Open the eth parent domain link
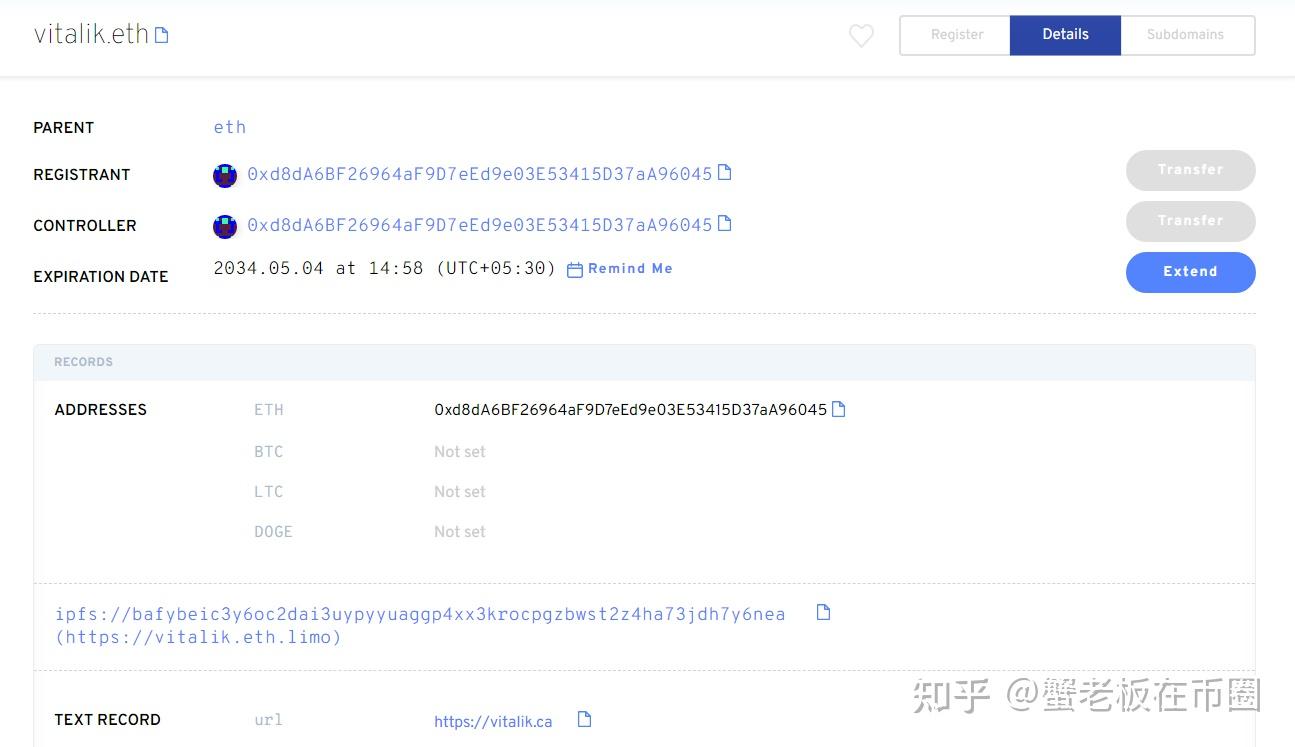Viewport: 1295px width, 747px height. pos(230,127)
